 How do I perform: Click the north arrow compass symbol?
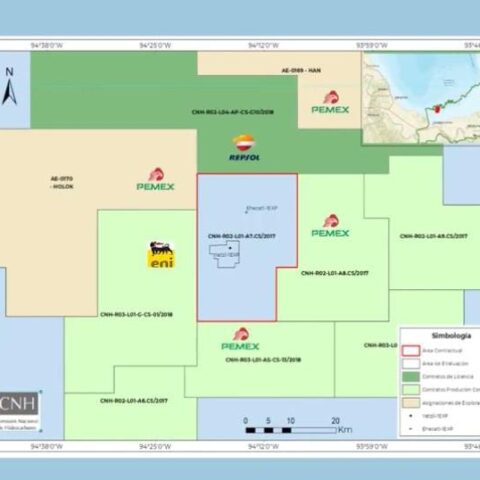[x=10, y=87]
